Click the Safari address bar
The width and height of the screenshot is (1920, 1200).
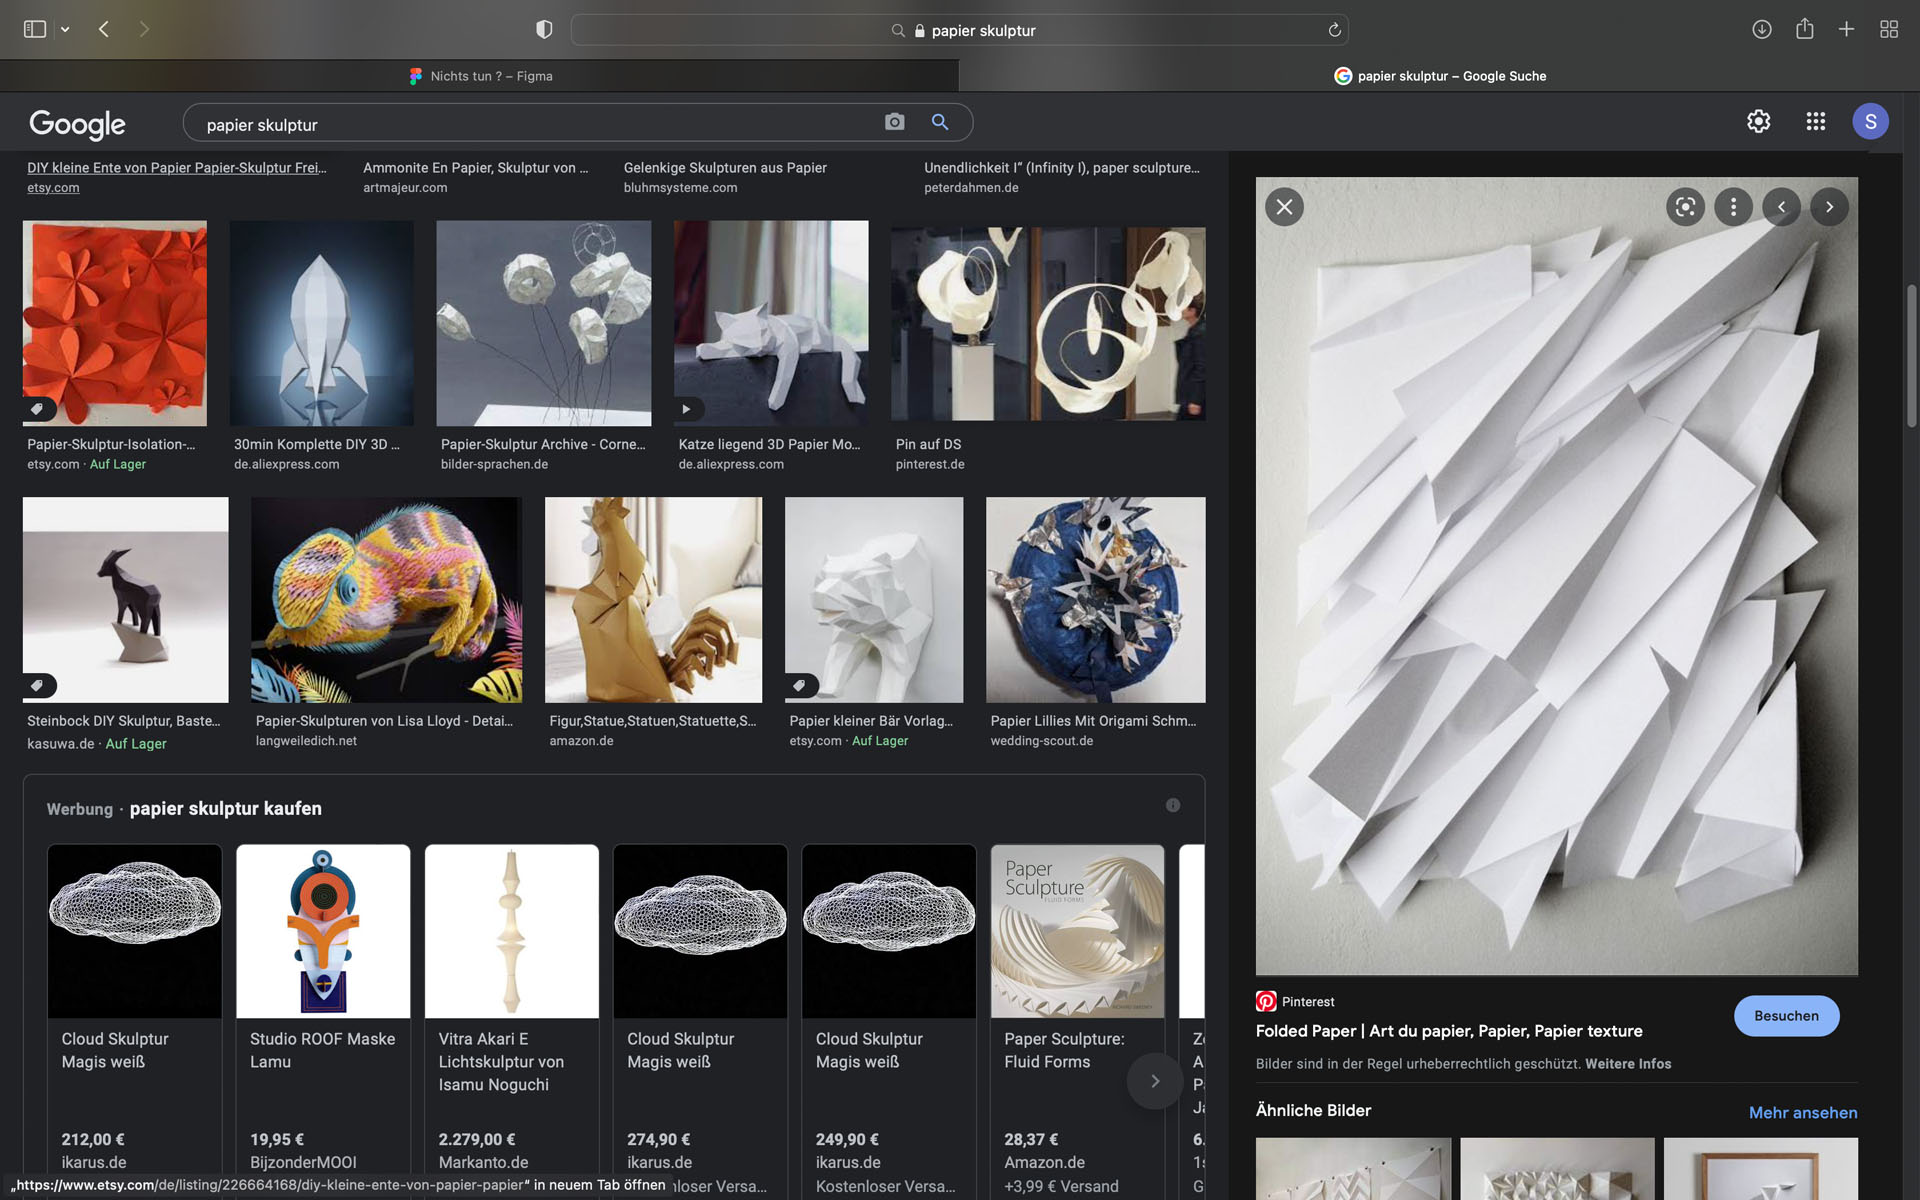tap(959, 30)
